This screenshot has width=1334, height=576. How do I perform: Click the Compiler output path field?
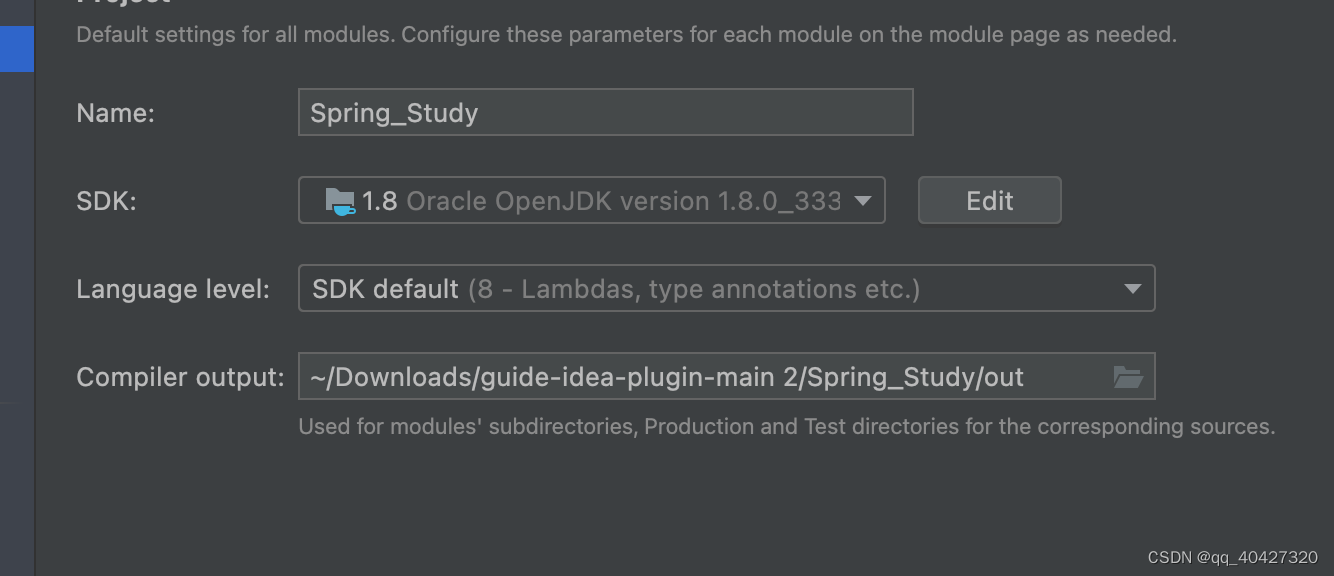click(727, 376)
